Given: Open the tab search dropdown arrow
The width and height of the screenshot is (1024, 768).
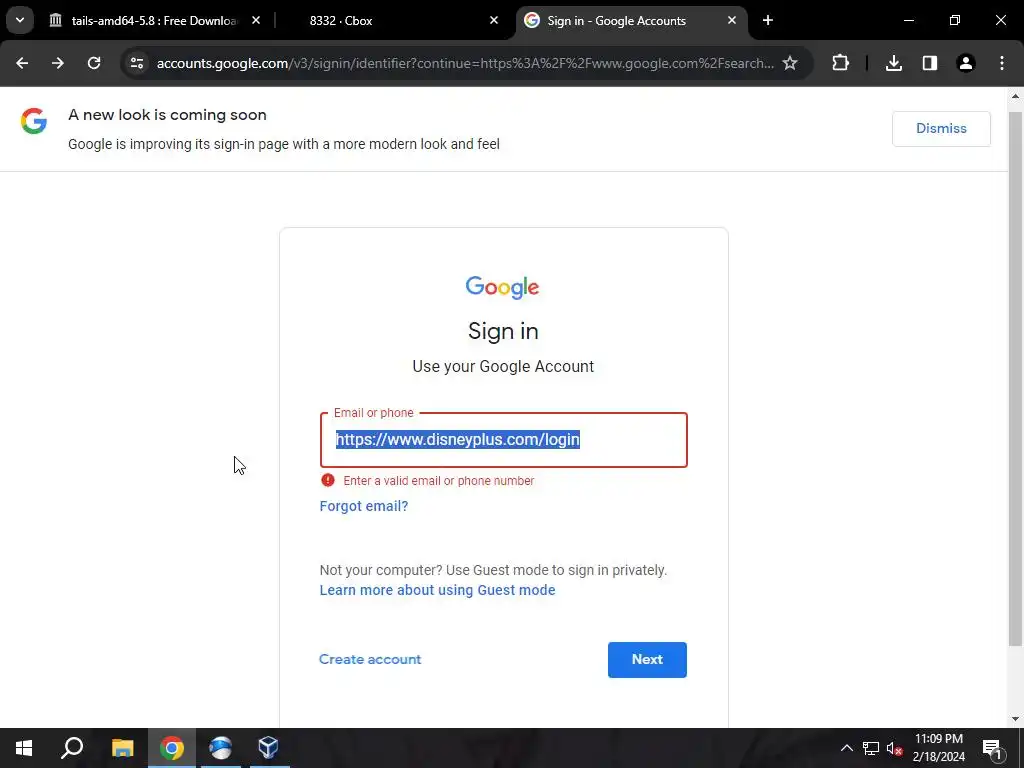Looking at the screenshot, I should pyautogui.click(x=20, y=20).
